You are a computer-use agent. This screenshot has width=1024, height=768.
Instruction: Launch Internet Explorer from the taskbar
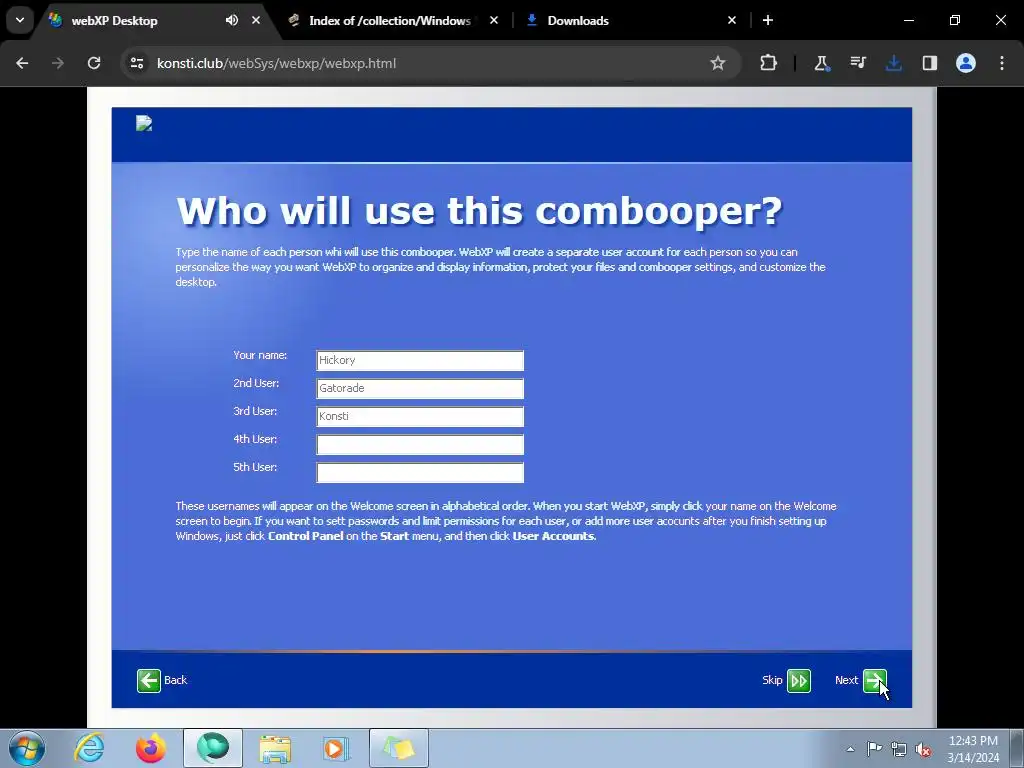pos(89,748)
